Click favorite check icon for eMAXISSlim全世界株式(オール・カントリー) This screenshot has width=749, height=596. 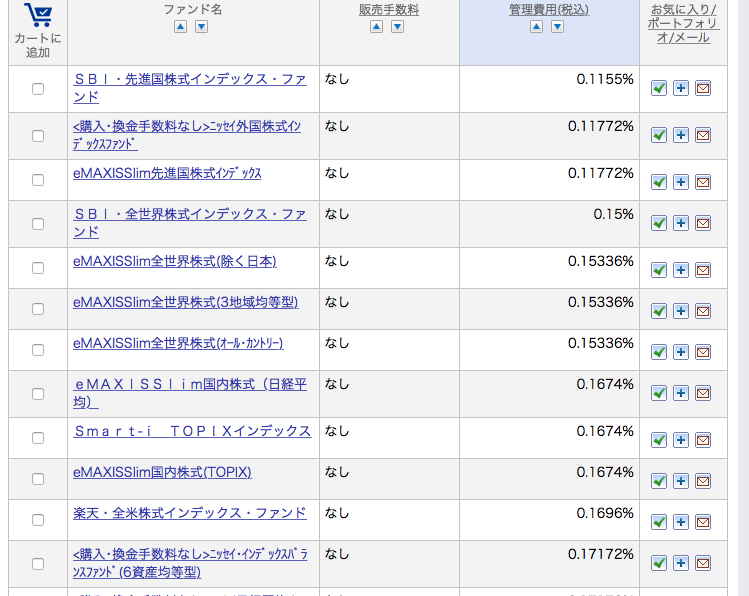click(x=659, y=352)
